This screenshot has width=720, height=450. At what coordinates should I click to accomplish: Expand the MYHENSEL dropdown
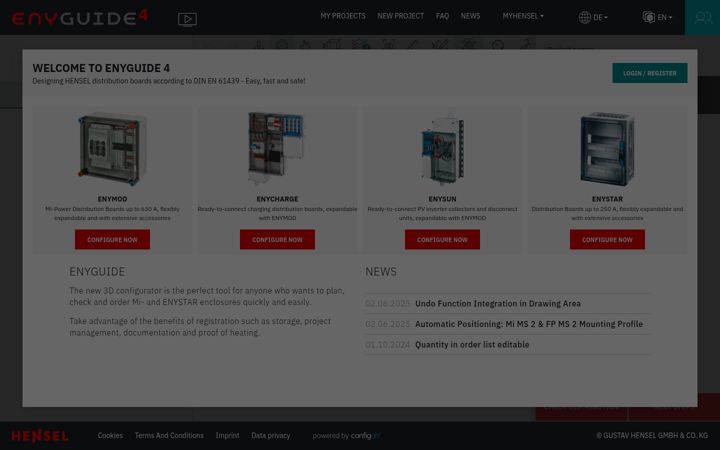tap(523, 16)
